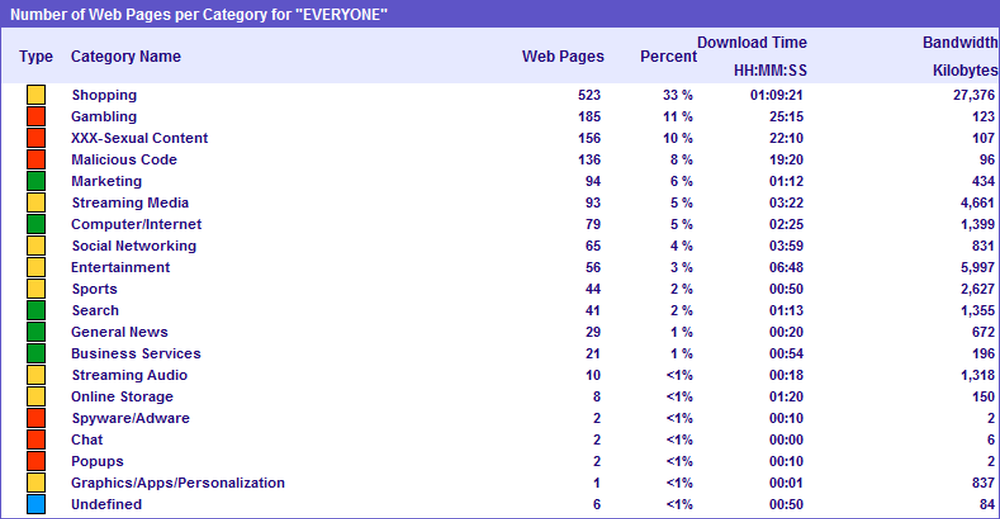Click the Download Time column header

tap(752, 42)
